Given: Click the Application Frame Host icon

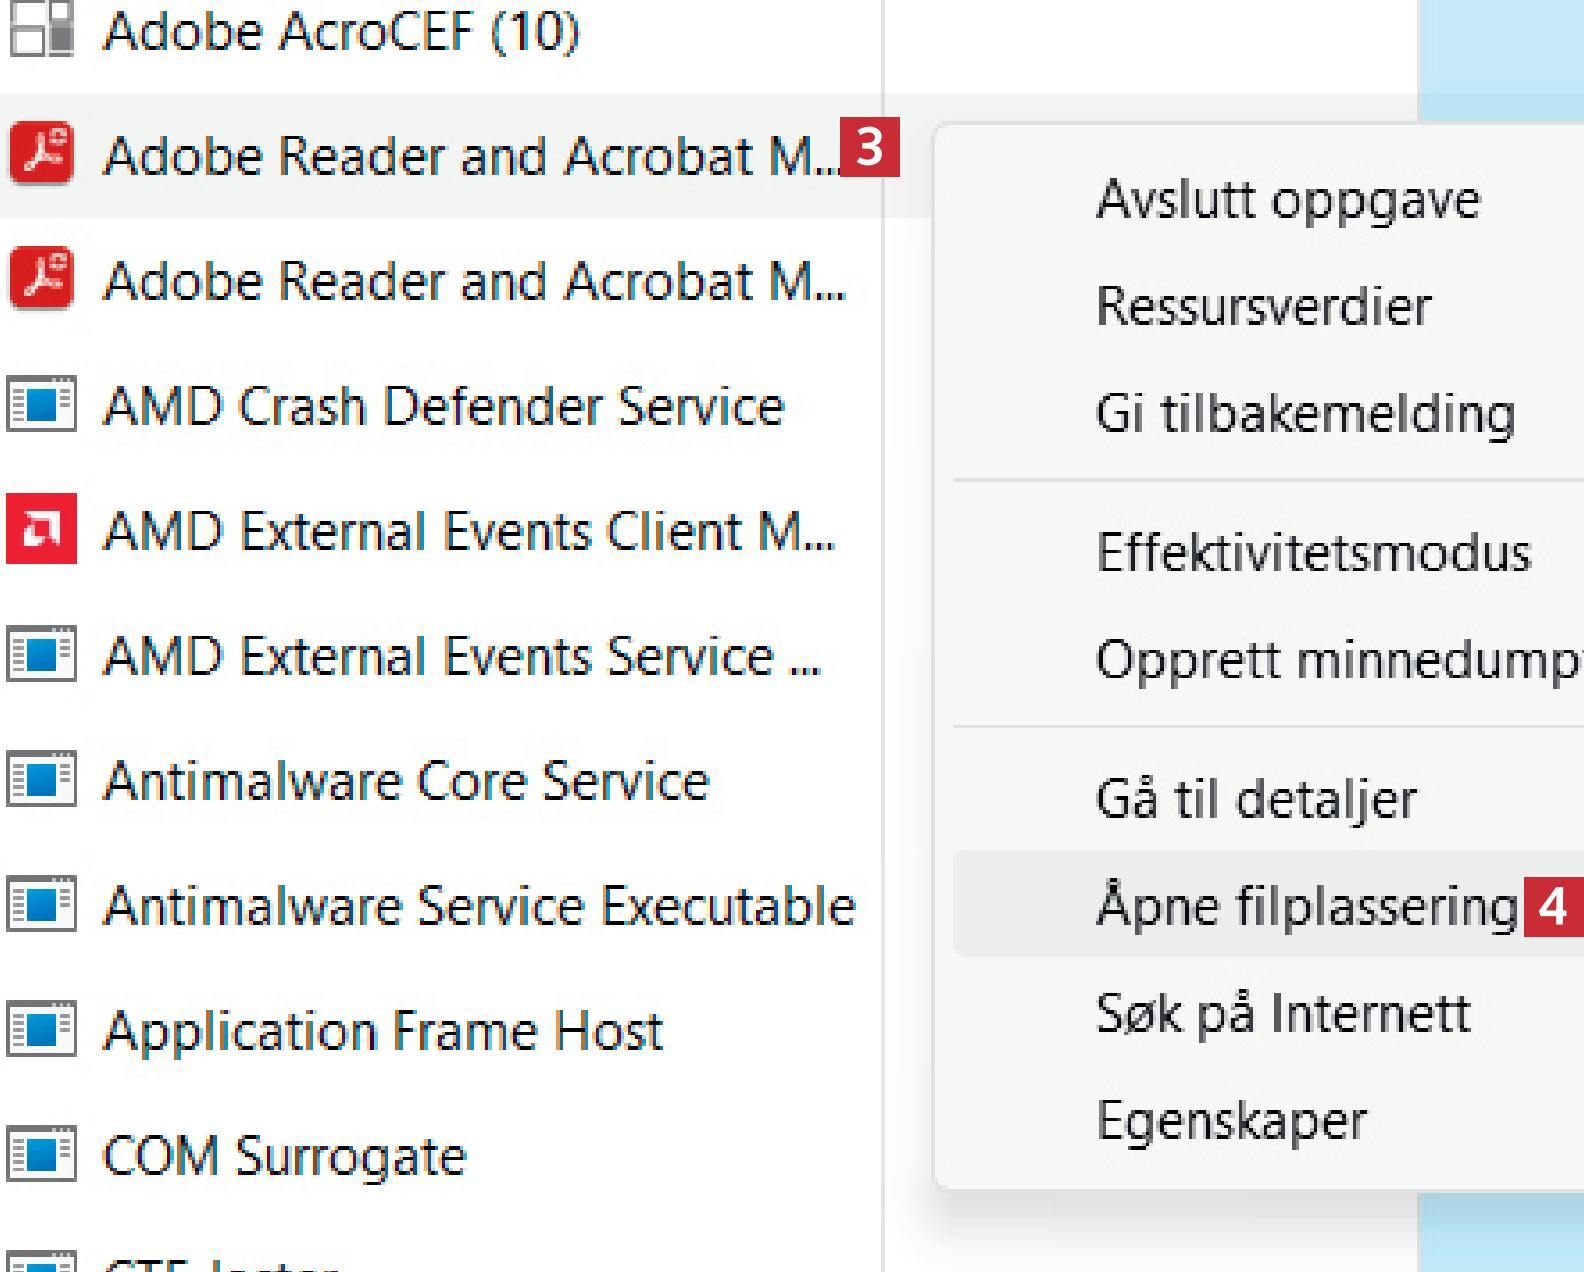Looking at the screenshot, I should click(41, 1030).
